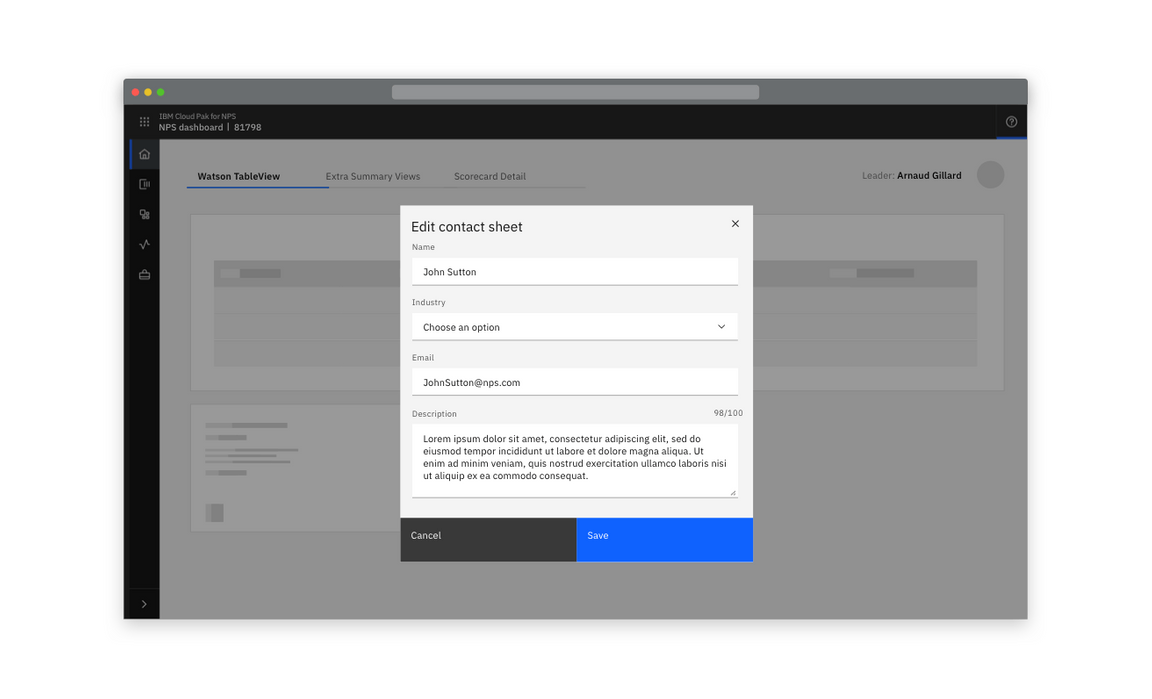This screenshot has width=1152, height=699.
Task: Select the Home icon in the sidebar
Action: point(144,153)
